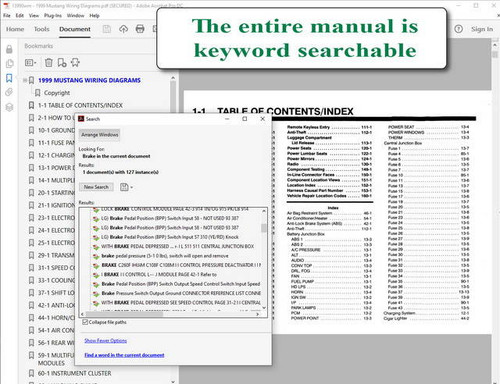Select the 1999 MUSTANG WIRING DIAGRAMS bookmark
This screenshot has width=500, height=384.
[x=89, y=80]
